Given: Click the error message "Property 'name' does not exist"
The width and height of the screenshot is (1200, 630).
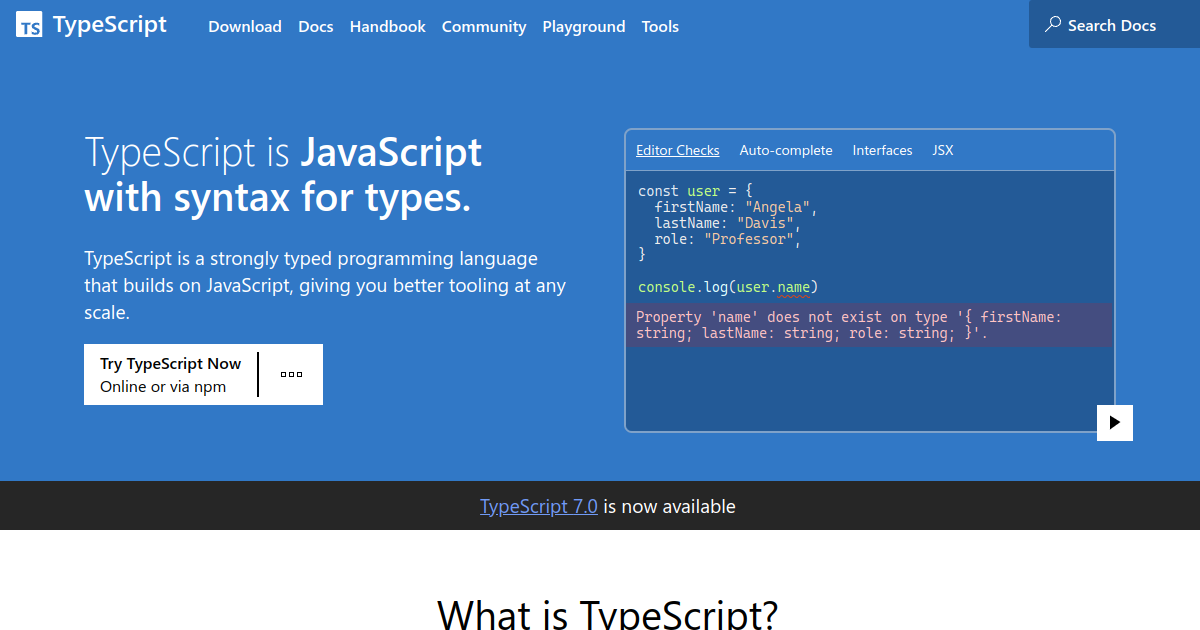Looking at the screenshot, I should pyautogui.click(x=868, y=325).
